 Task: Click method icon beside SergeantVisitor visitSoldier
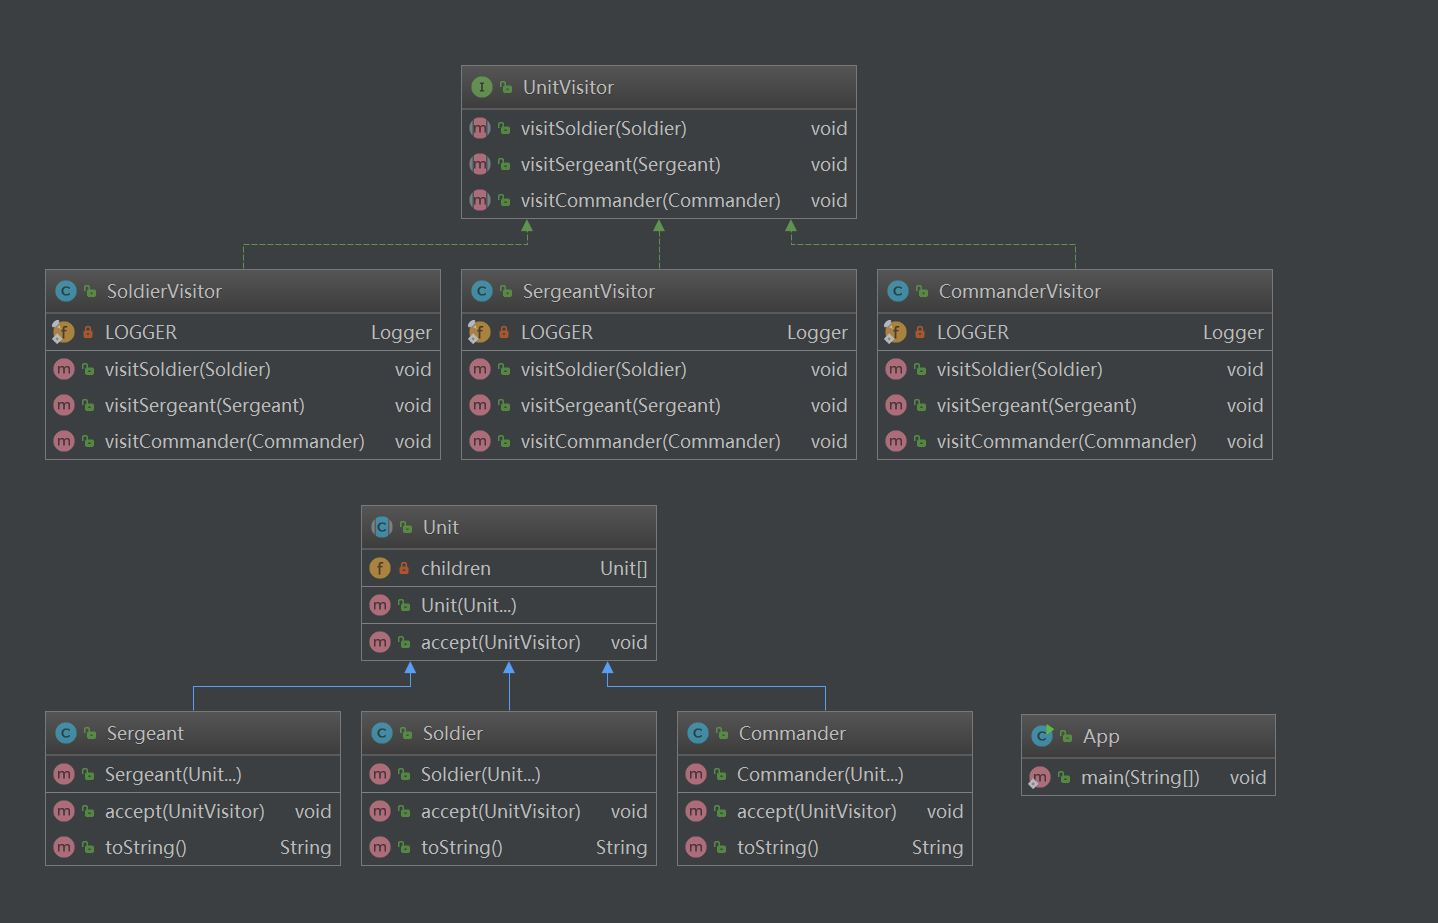[x=479, y=369]
